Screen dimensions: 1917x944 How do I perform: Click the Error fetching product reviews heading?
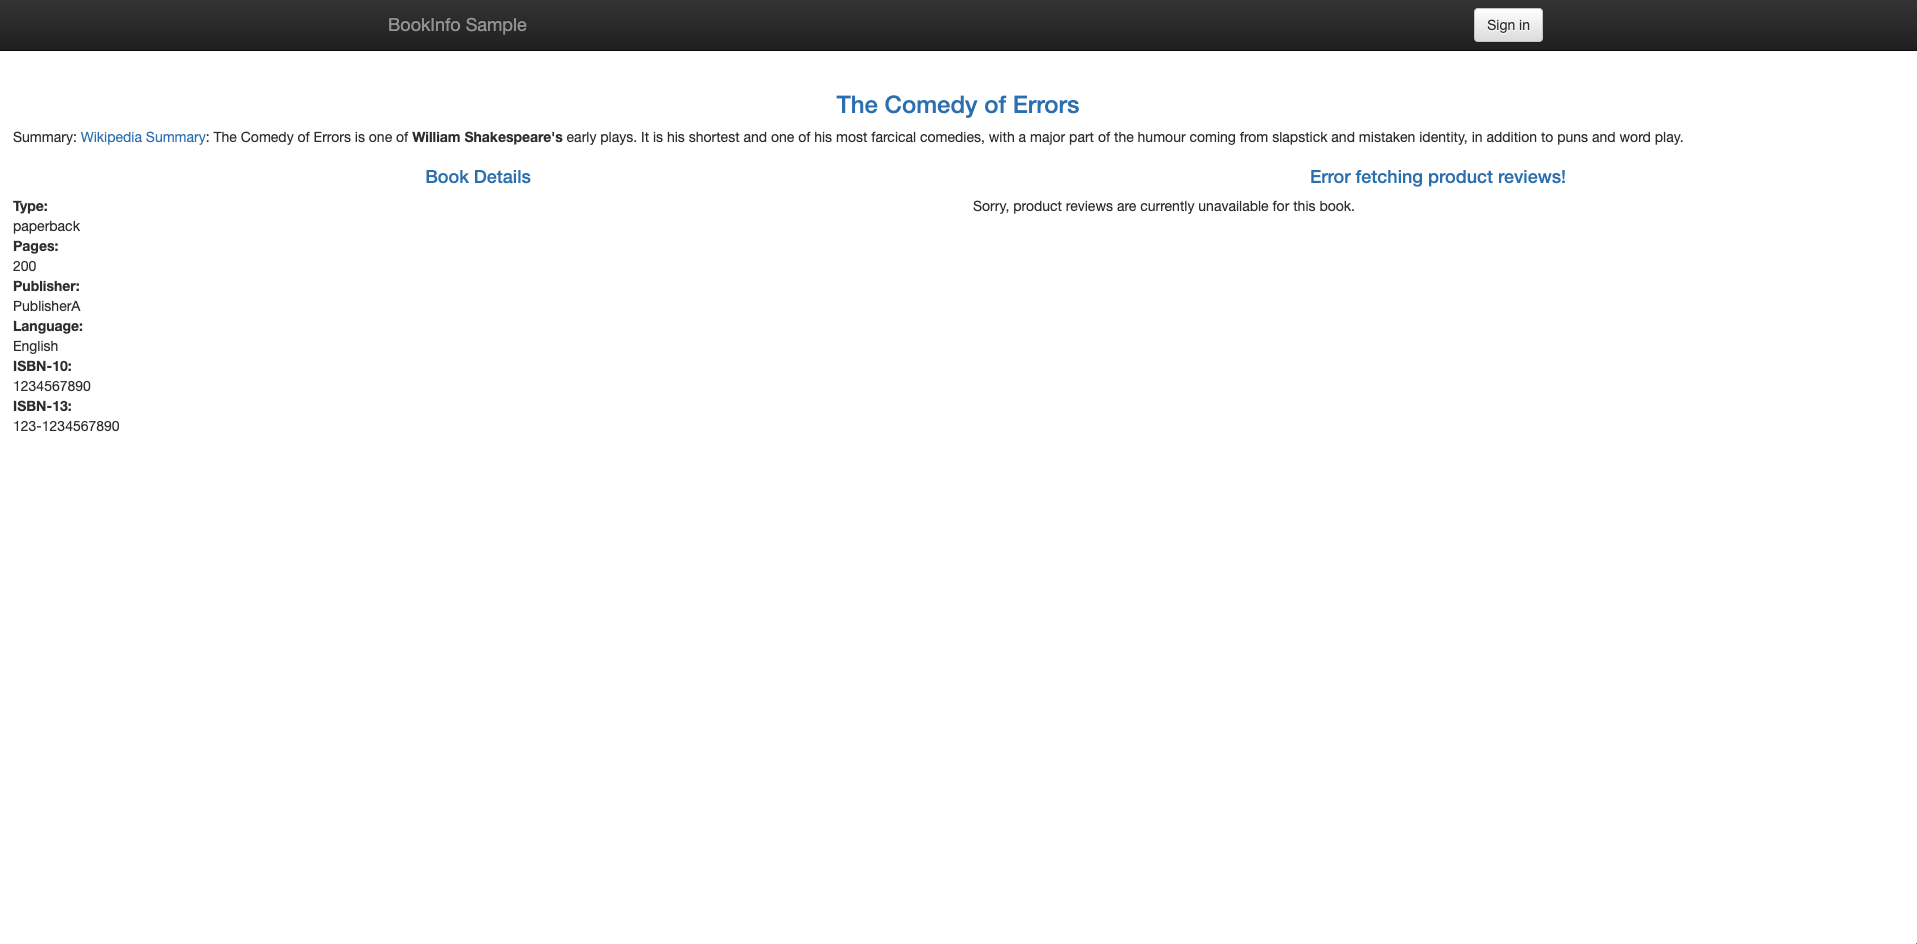[x=1437, y=177]
